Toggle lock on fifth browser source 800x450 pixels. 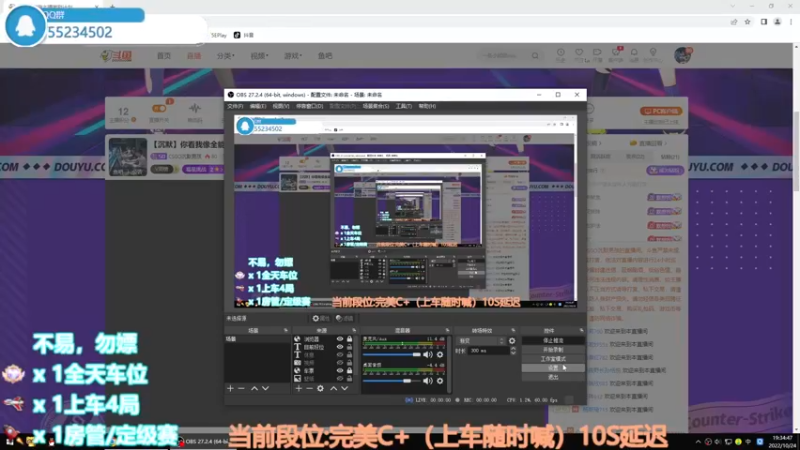349,370
